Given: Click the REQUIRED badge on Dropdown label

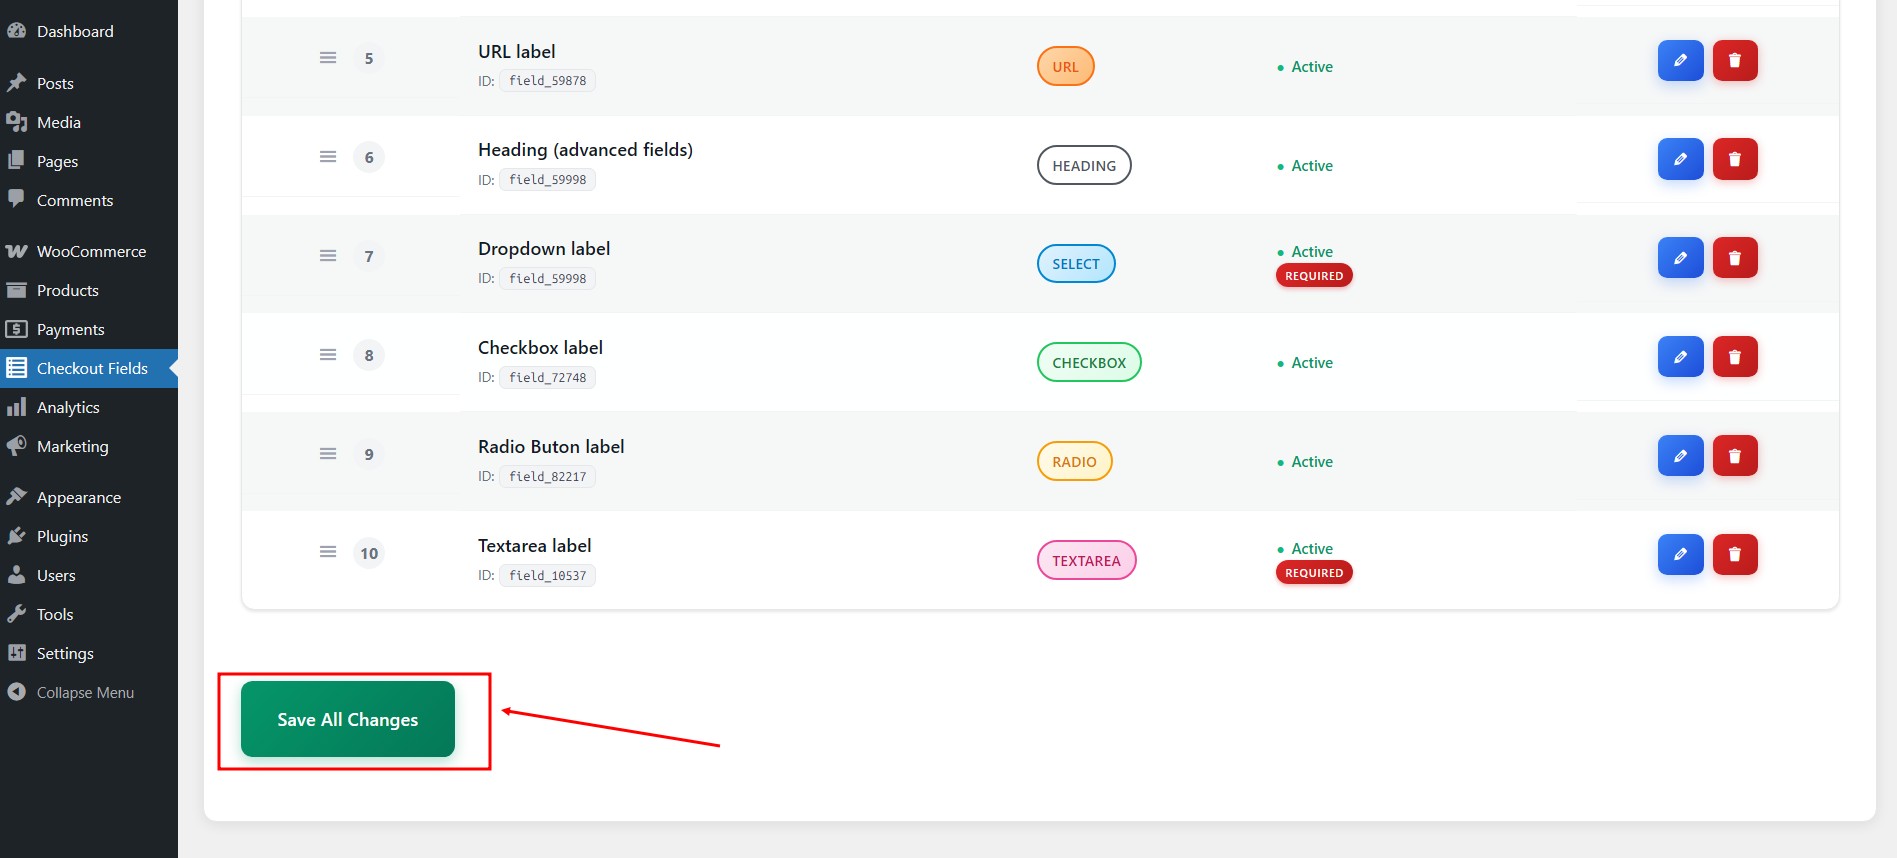Looking at the screenshot, I should [x=1314, y=276].
